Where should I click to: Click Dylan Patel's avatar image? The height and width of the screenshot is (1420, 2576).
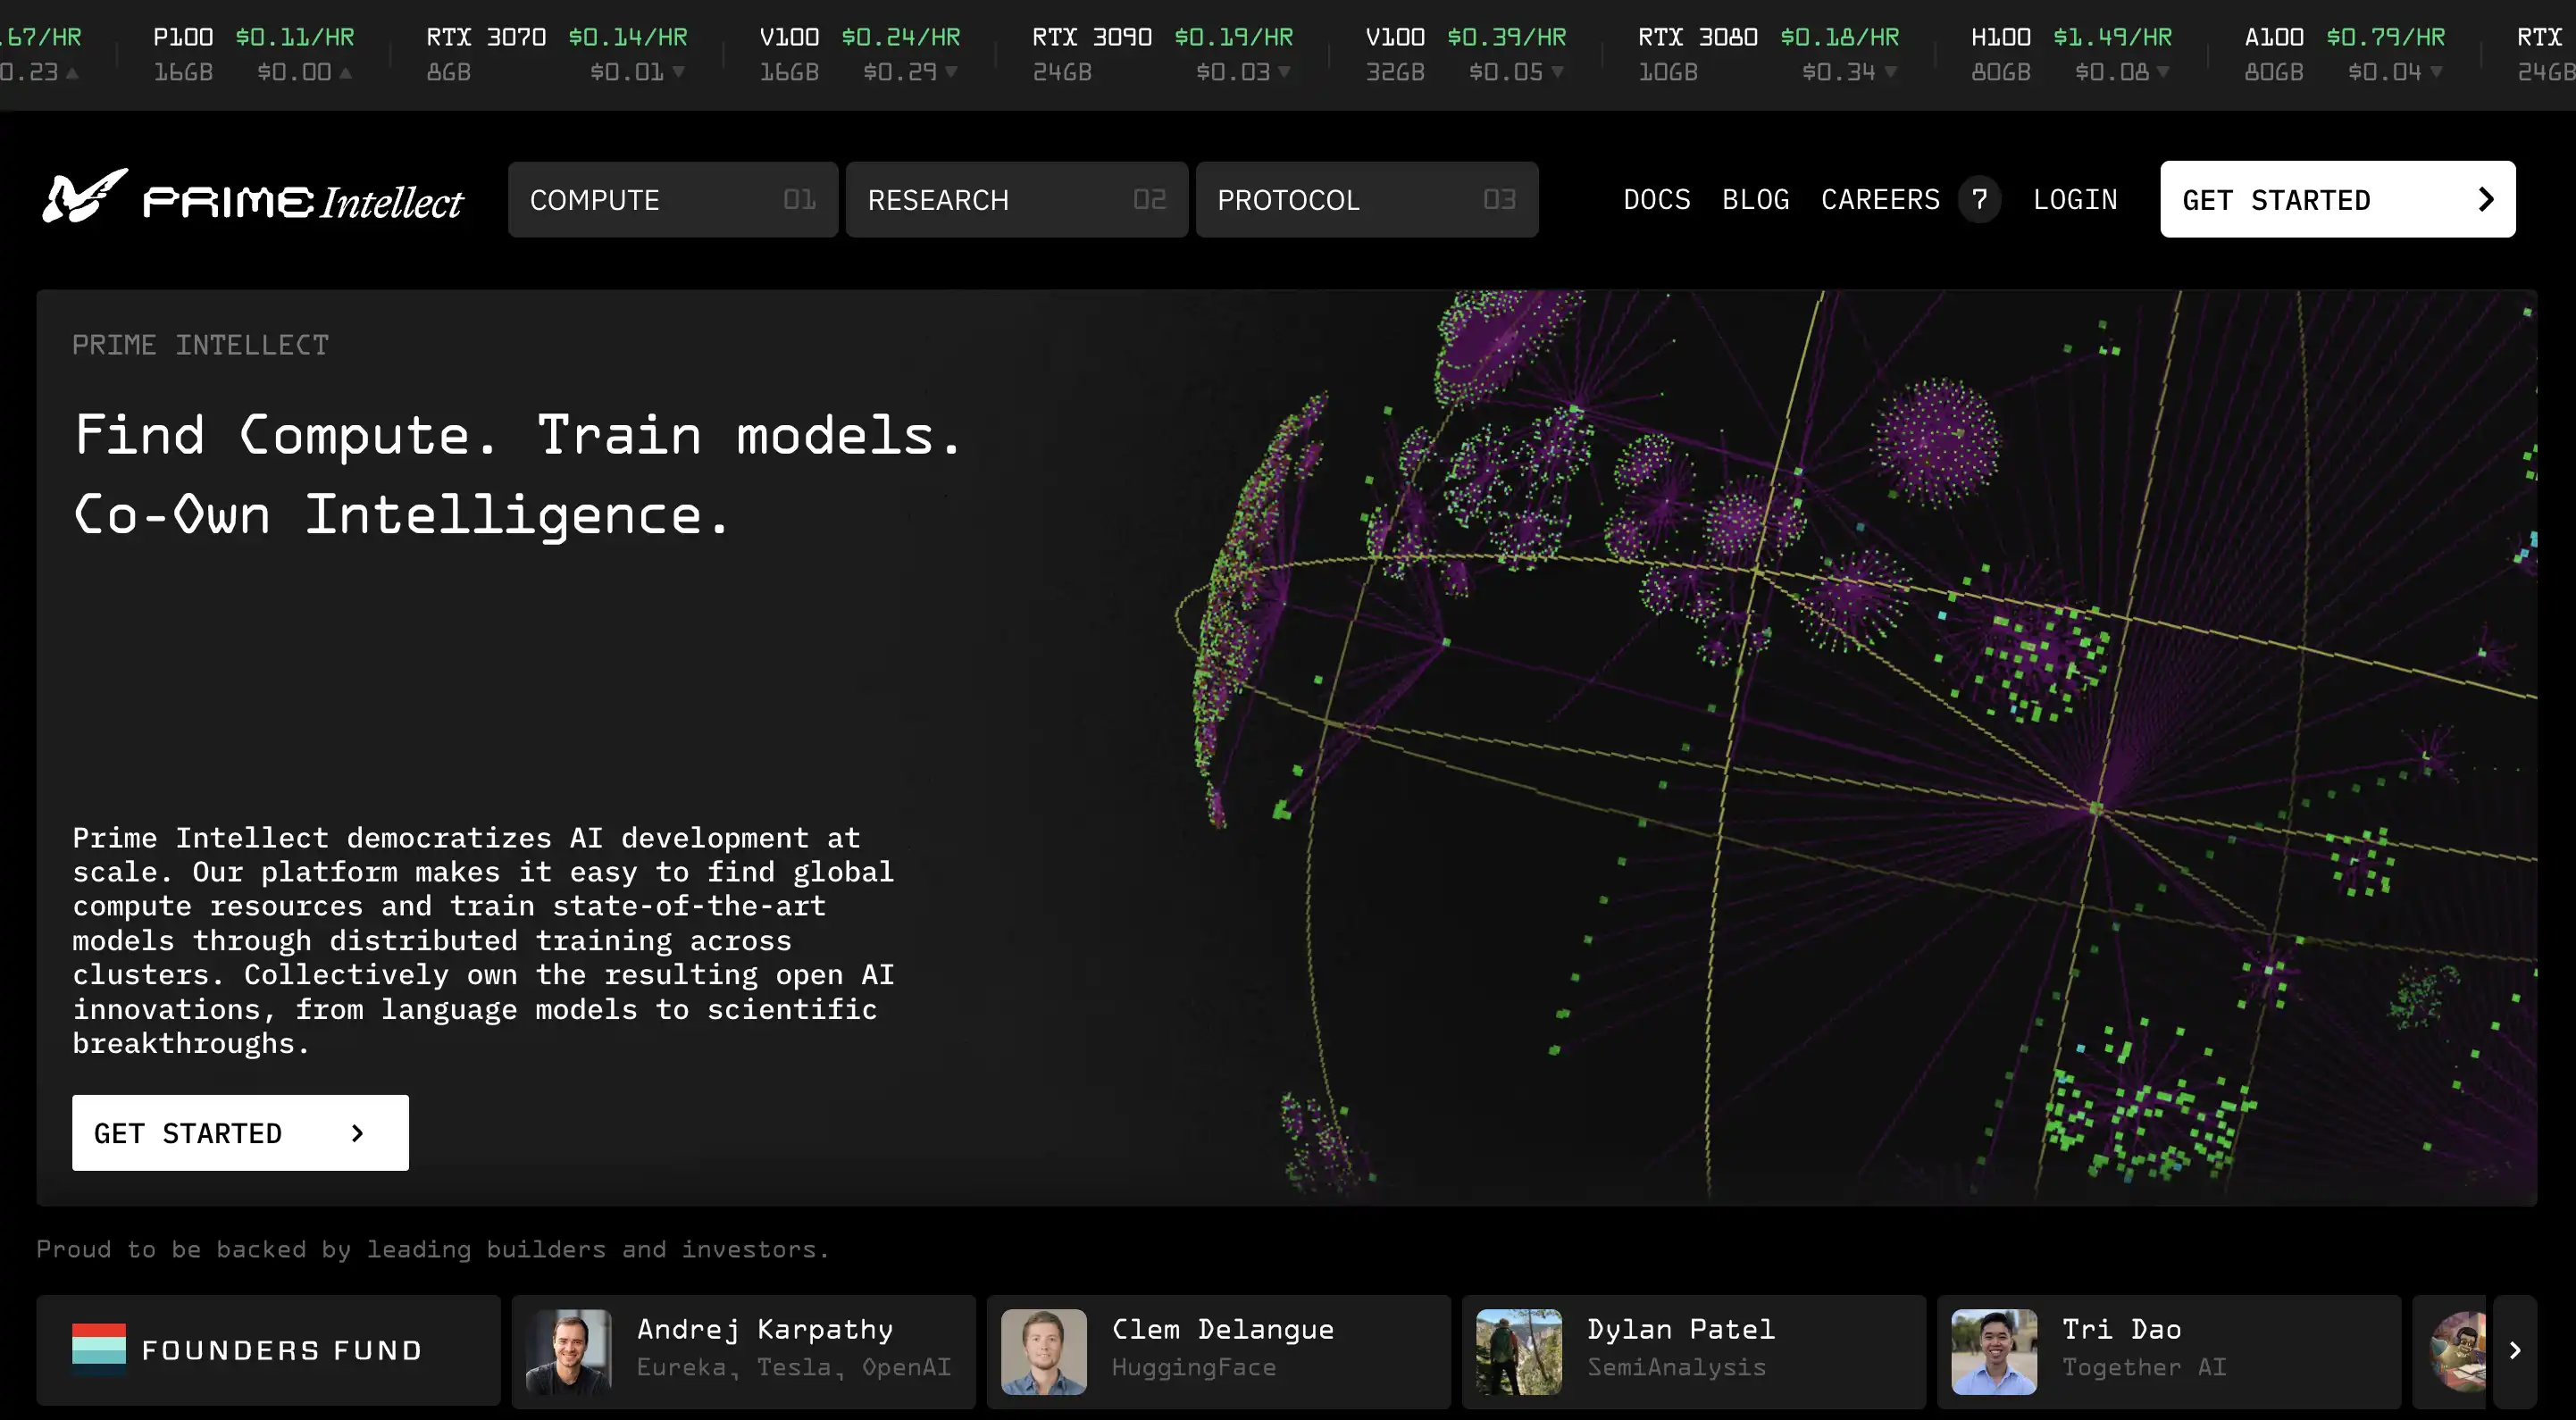(1519, 1352)
